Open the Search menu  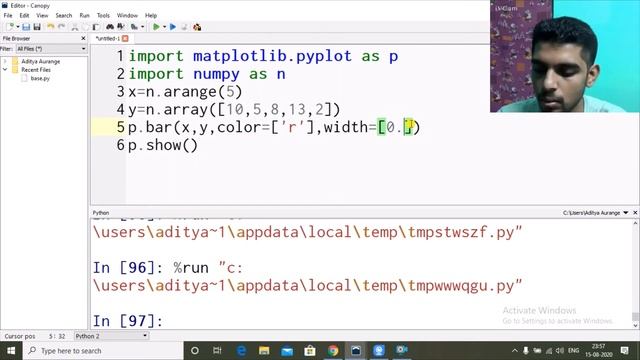click(x=64, y=16)
